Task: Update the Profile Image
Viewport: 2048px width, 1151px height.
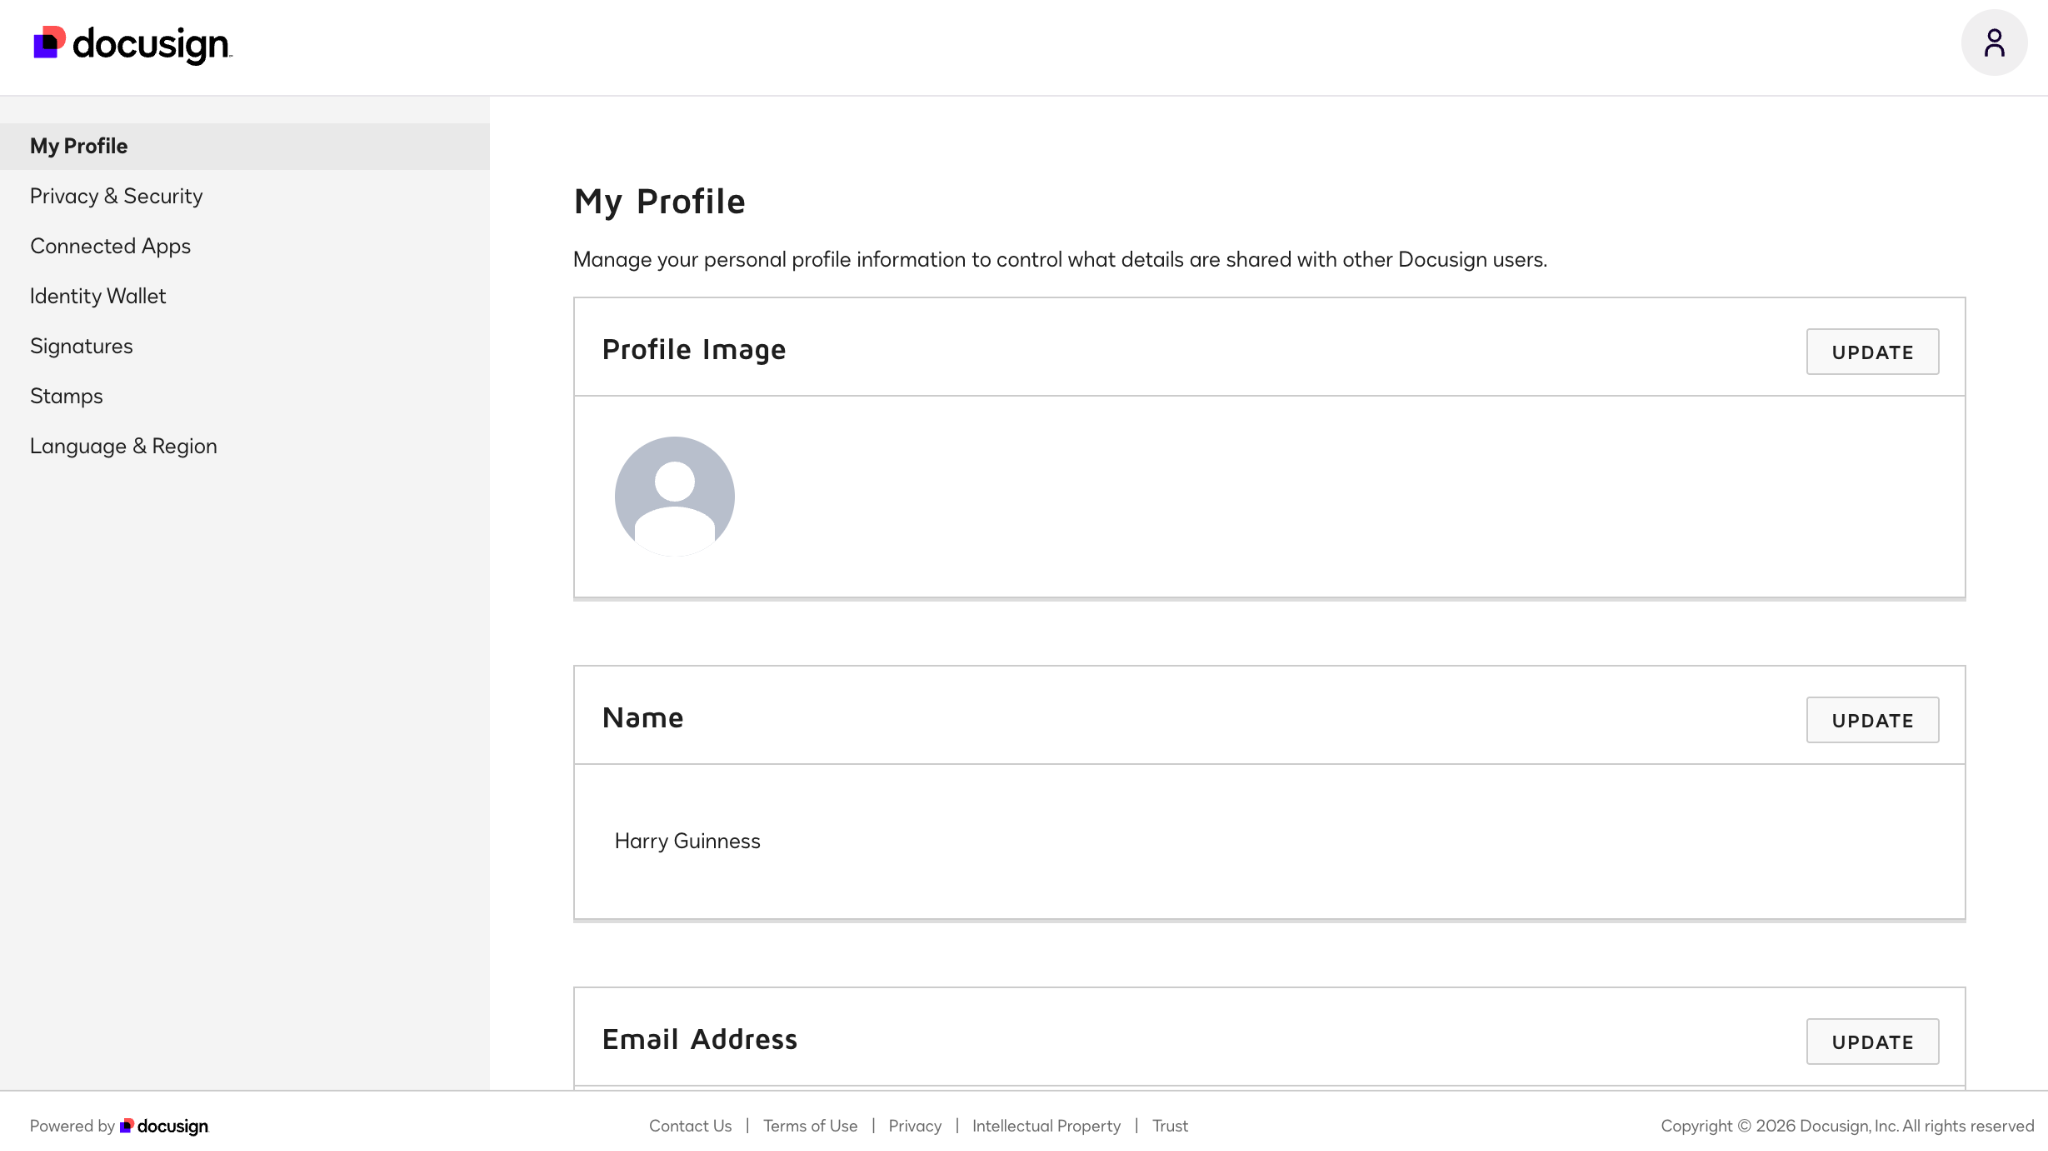Action: (x=1872, y=352)
